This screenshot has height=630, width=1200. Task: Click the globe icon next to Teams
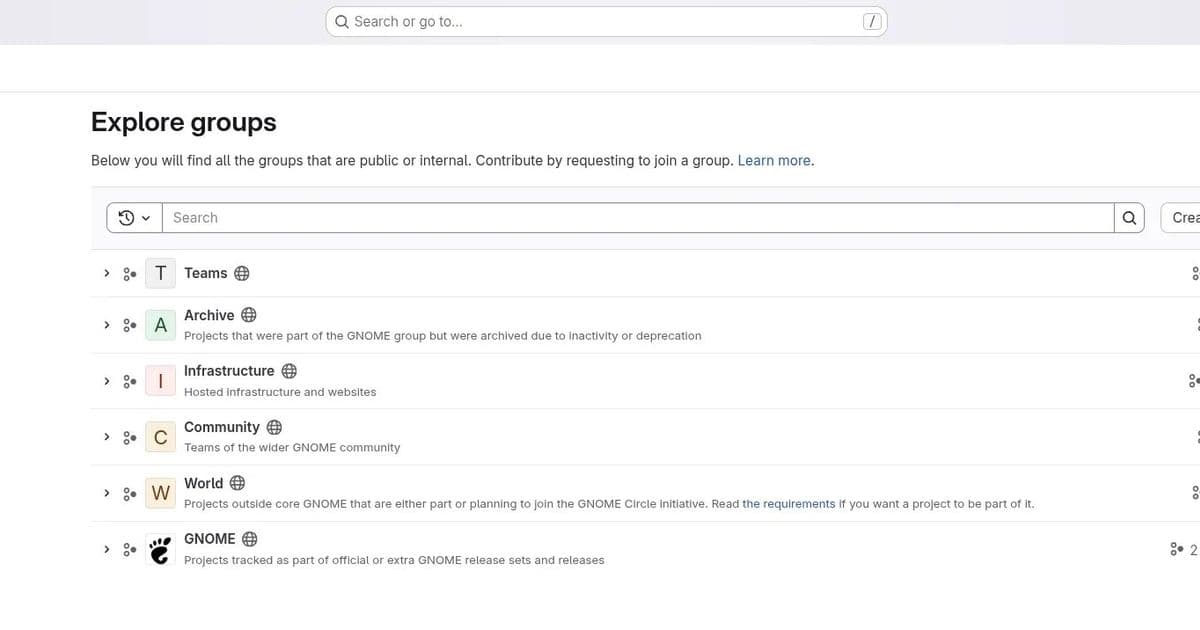click(x=240, y=272)
